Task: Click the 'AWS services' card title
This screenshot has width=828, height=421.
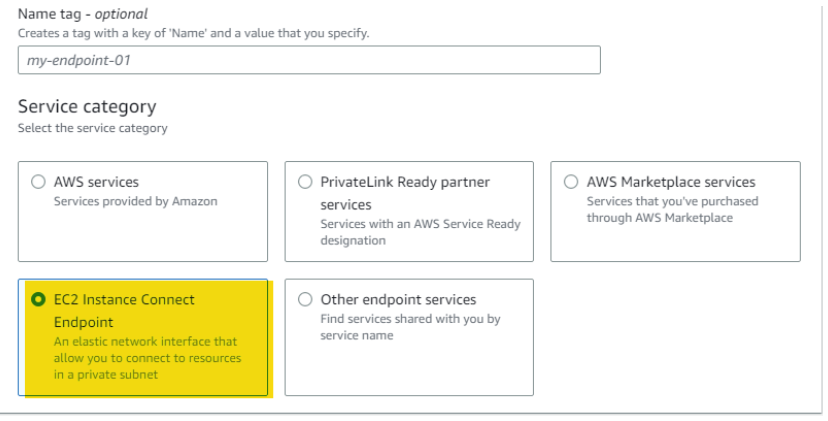Action: [97, 182]
